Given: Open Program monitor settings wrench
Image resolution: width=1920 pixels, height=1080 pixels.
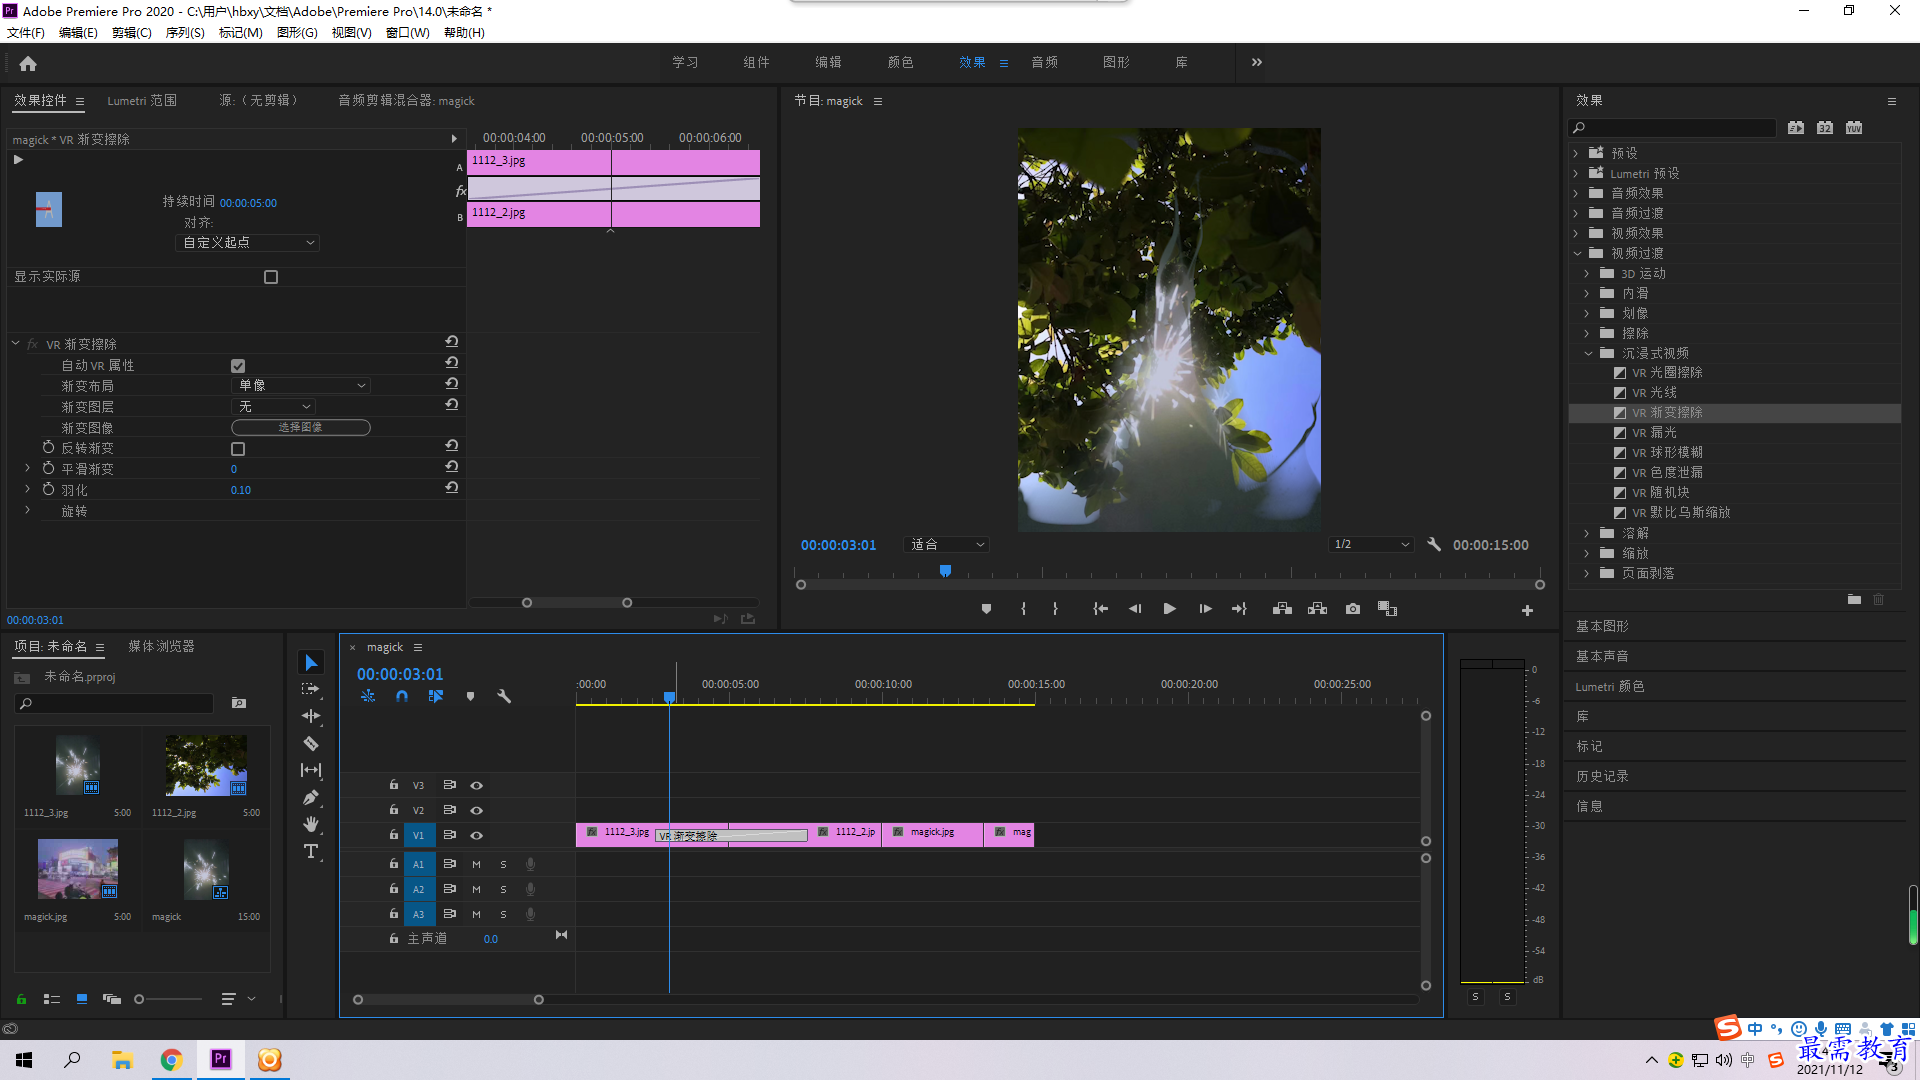Looking at the screenshot, I should click(x=1434, y=545).
